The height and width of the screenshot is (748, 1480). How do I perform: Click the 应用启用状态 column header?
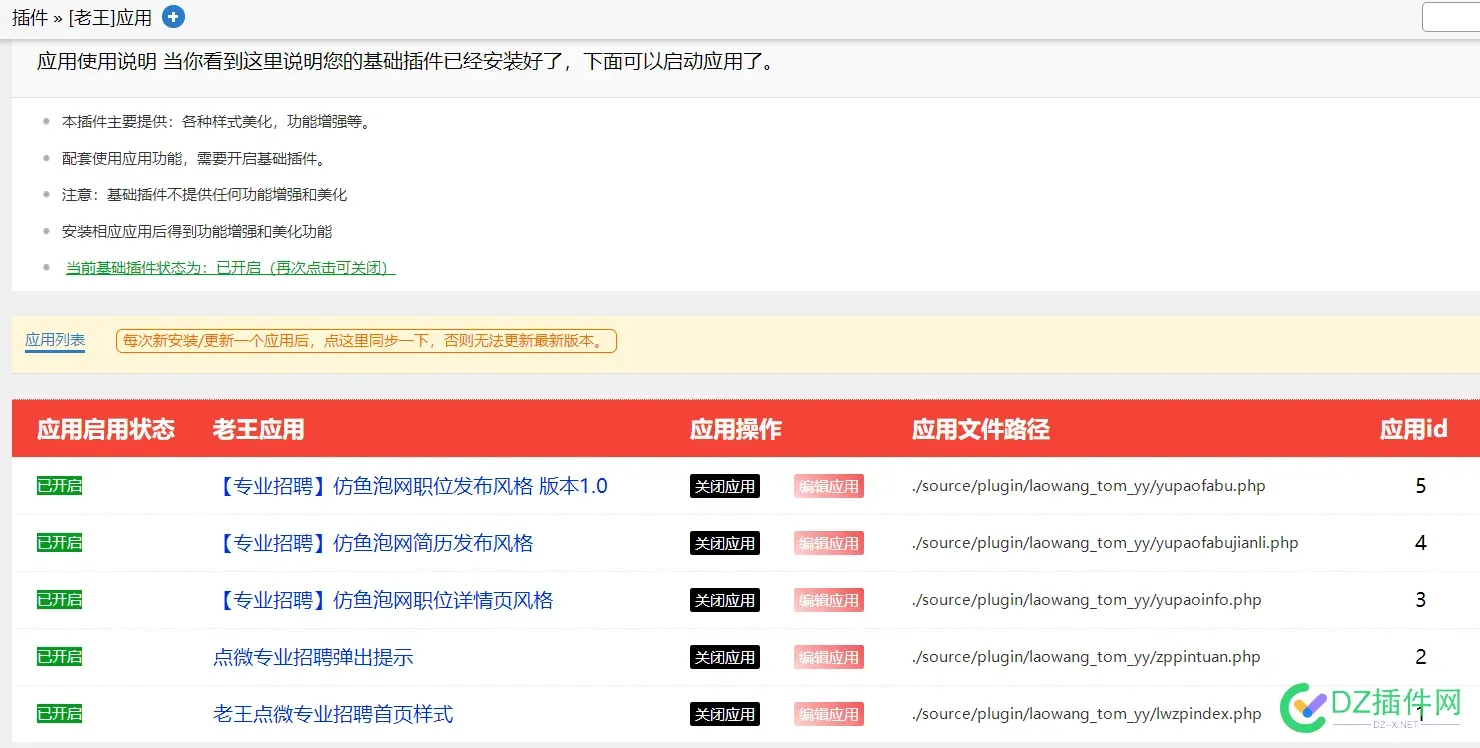click(x=106, y=430)
